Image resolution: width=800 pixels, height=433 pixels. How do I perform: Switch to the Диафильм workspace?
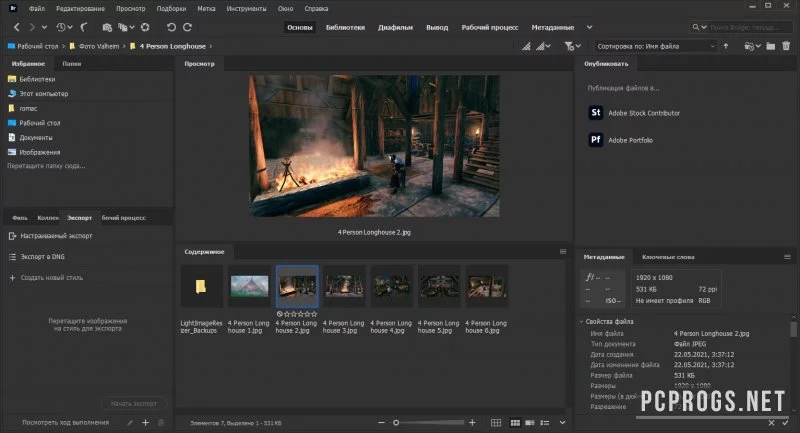395,28
